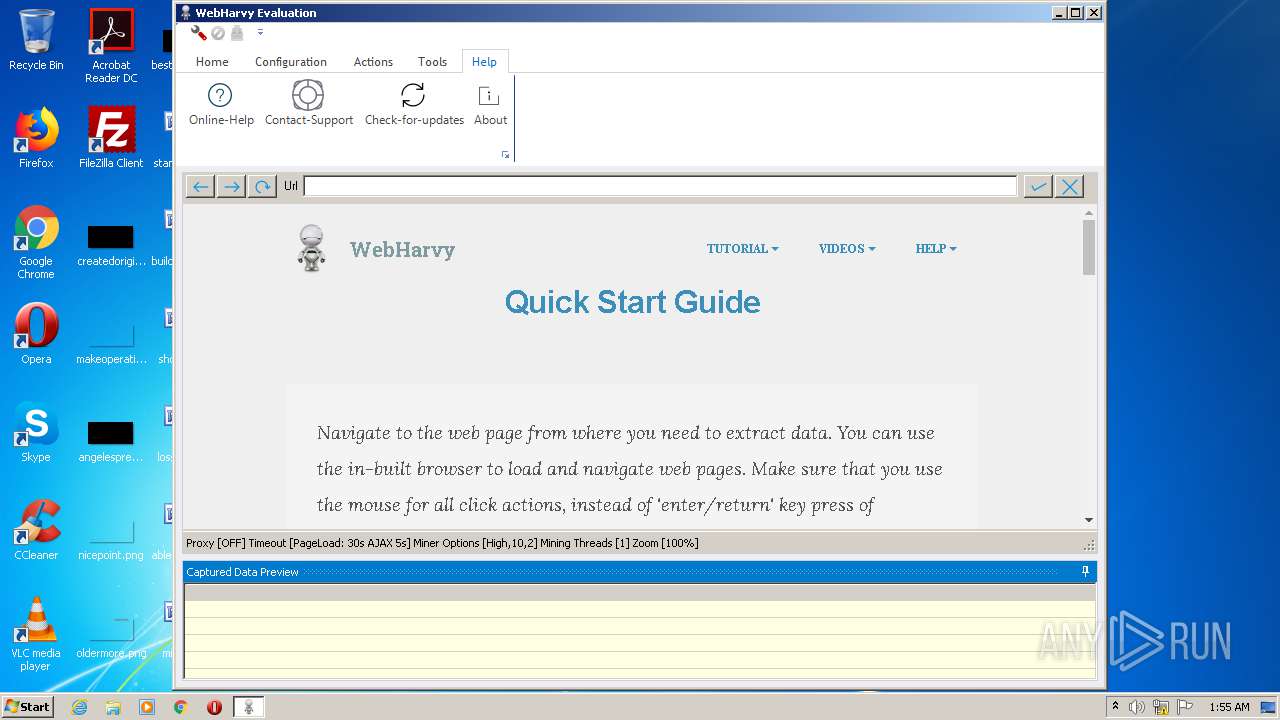Click the Proxy [OFF] status text

click(215, 543)
